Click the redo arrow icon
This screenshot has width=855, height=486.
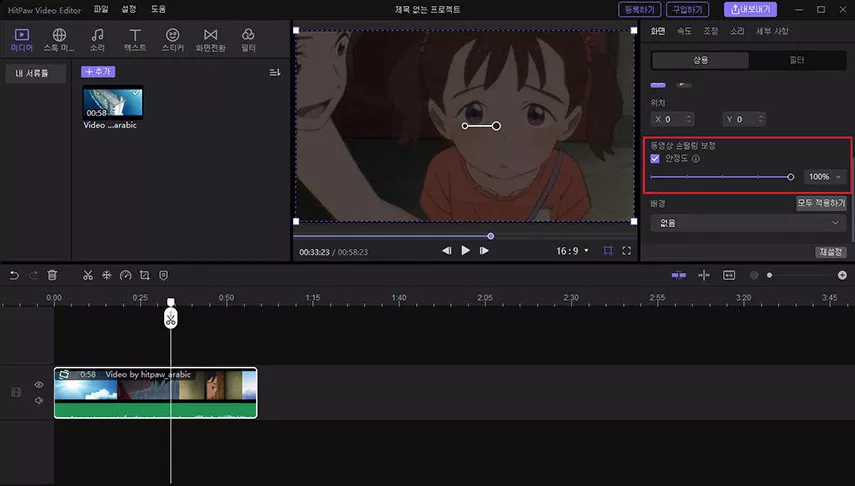(x=33, y=275)
